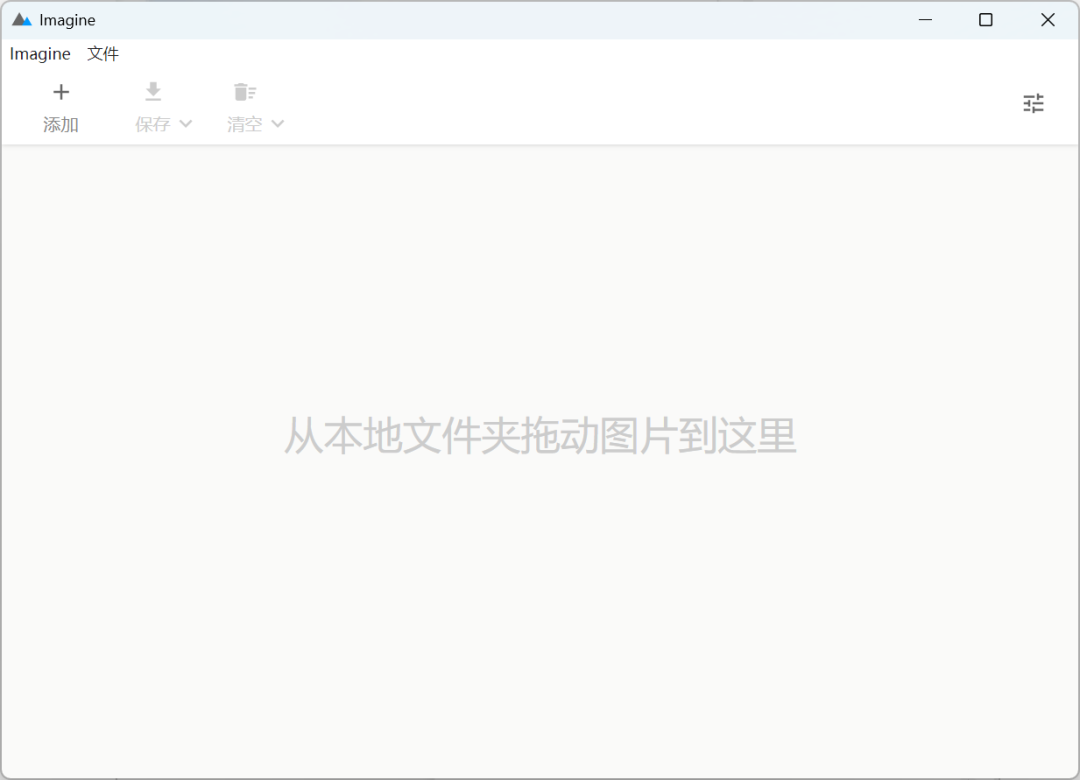Viewport: 1080px width, 780px height.
Task: Click the Imagine title text in title bar
Action: click(68, 20)
